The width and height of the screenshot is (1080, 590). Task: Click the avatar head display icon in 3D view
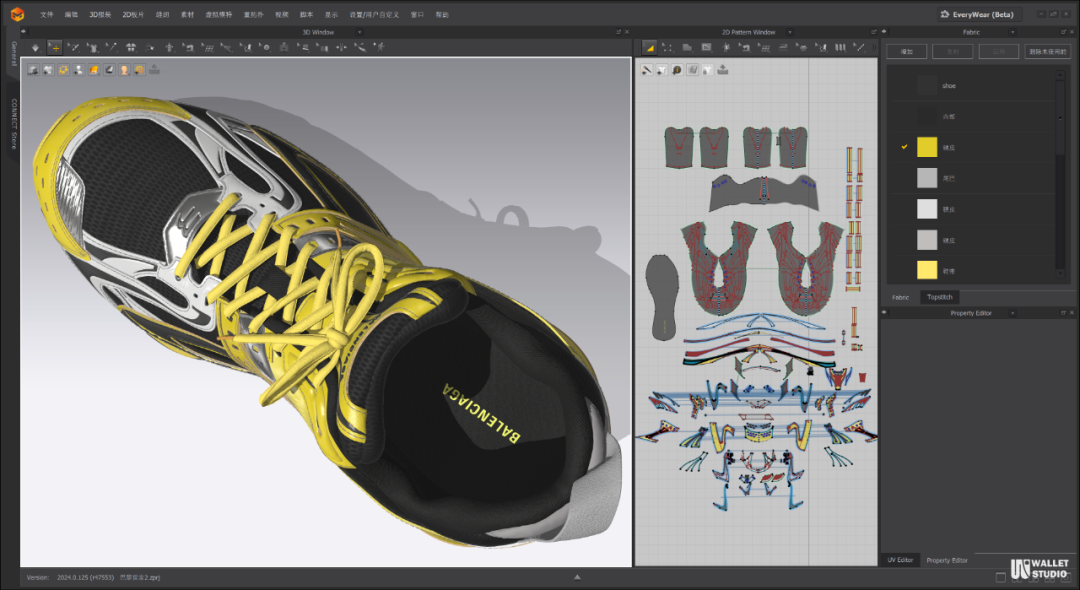[124, 70]
